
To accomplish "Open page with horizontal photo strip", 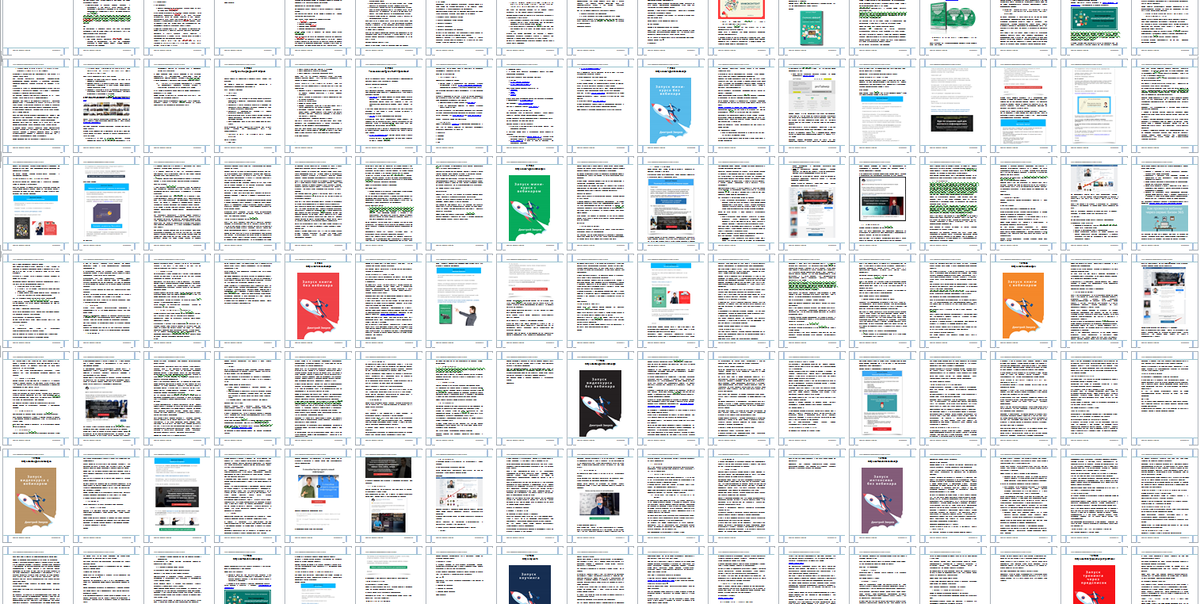I will [x=108, y=105].
